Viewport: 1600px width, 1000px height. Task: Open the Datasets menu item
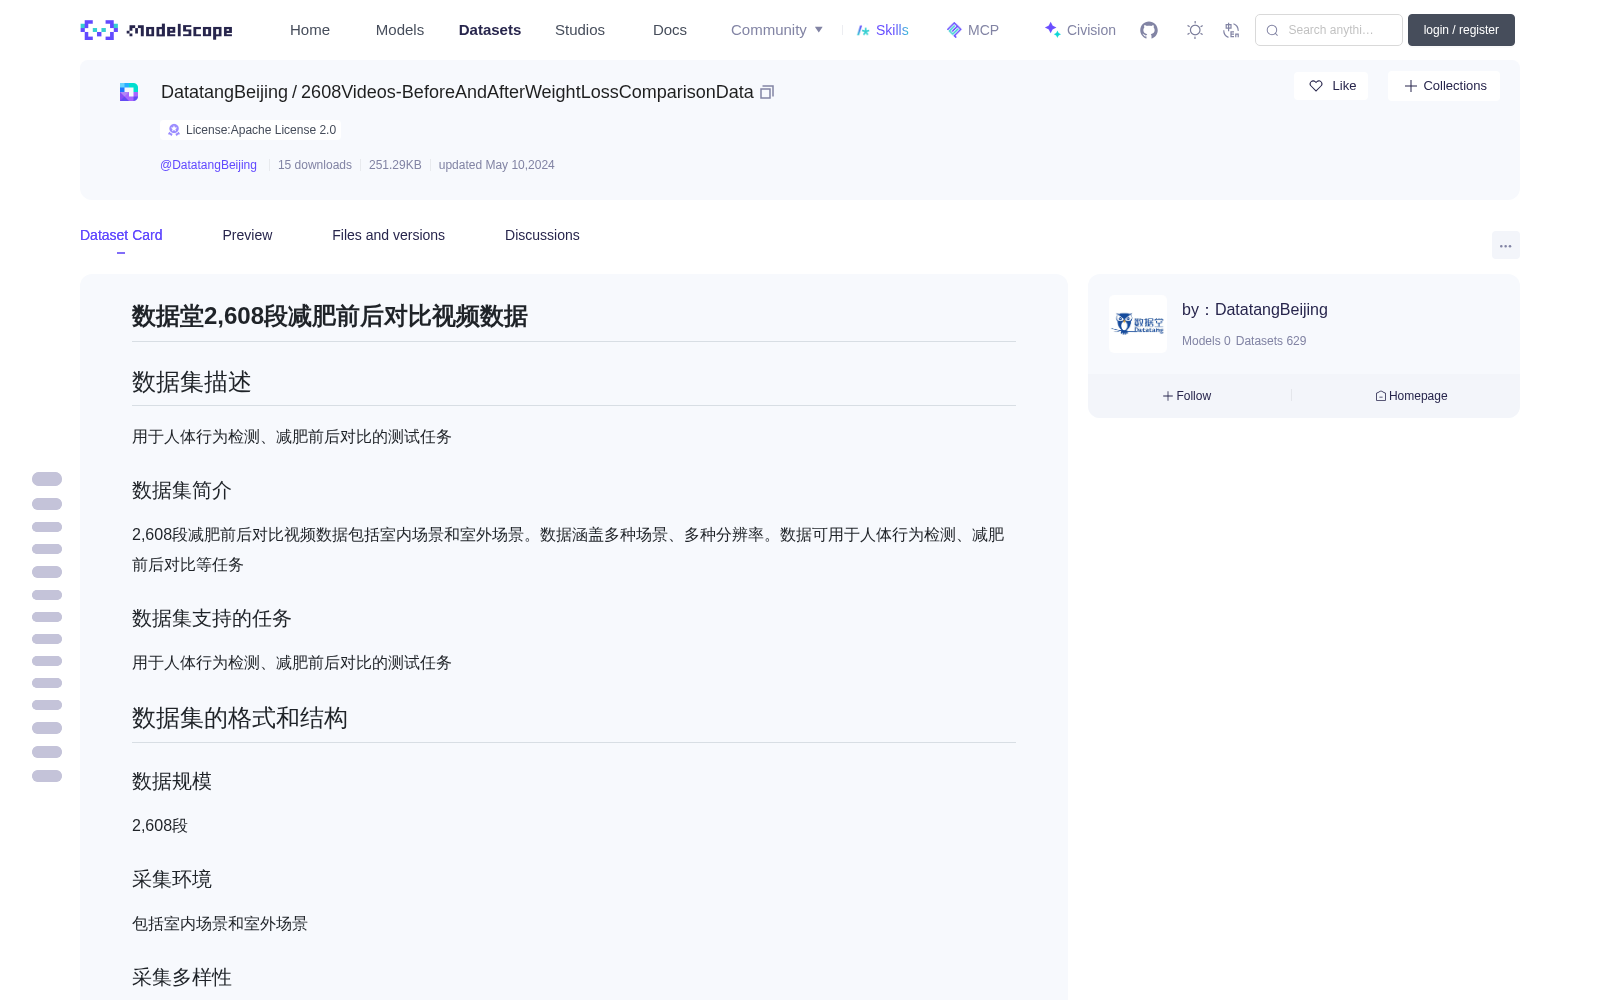(490, 30)
